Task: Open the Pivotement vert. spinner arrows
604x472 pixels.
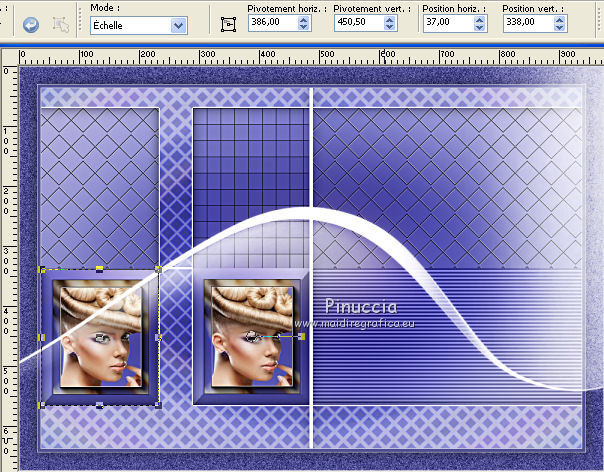Action: pyautogui.click(x=390, y=23)
